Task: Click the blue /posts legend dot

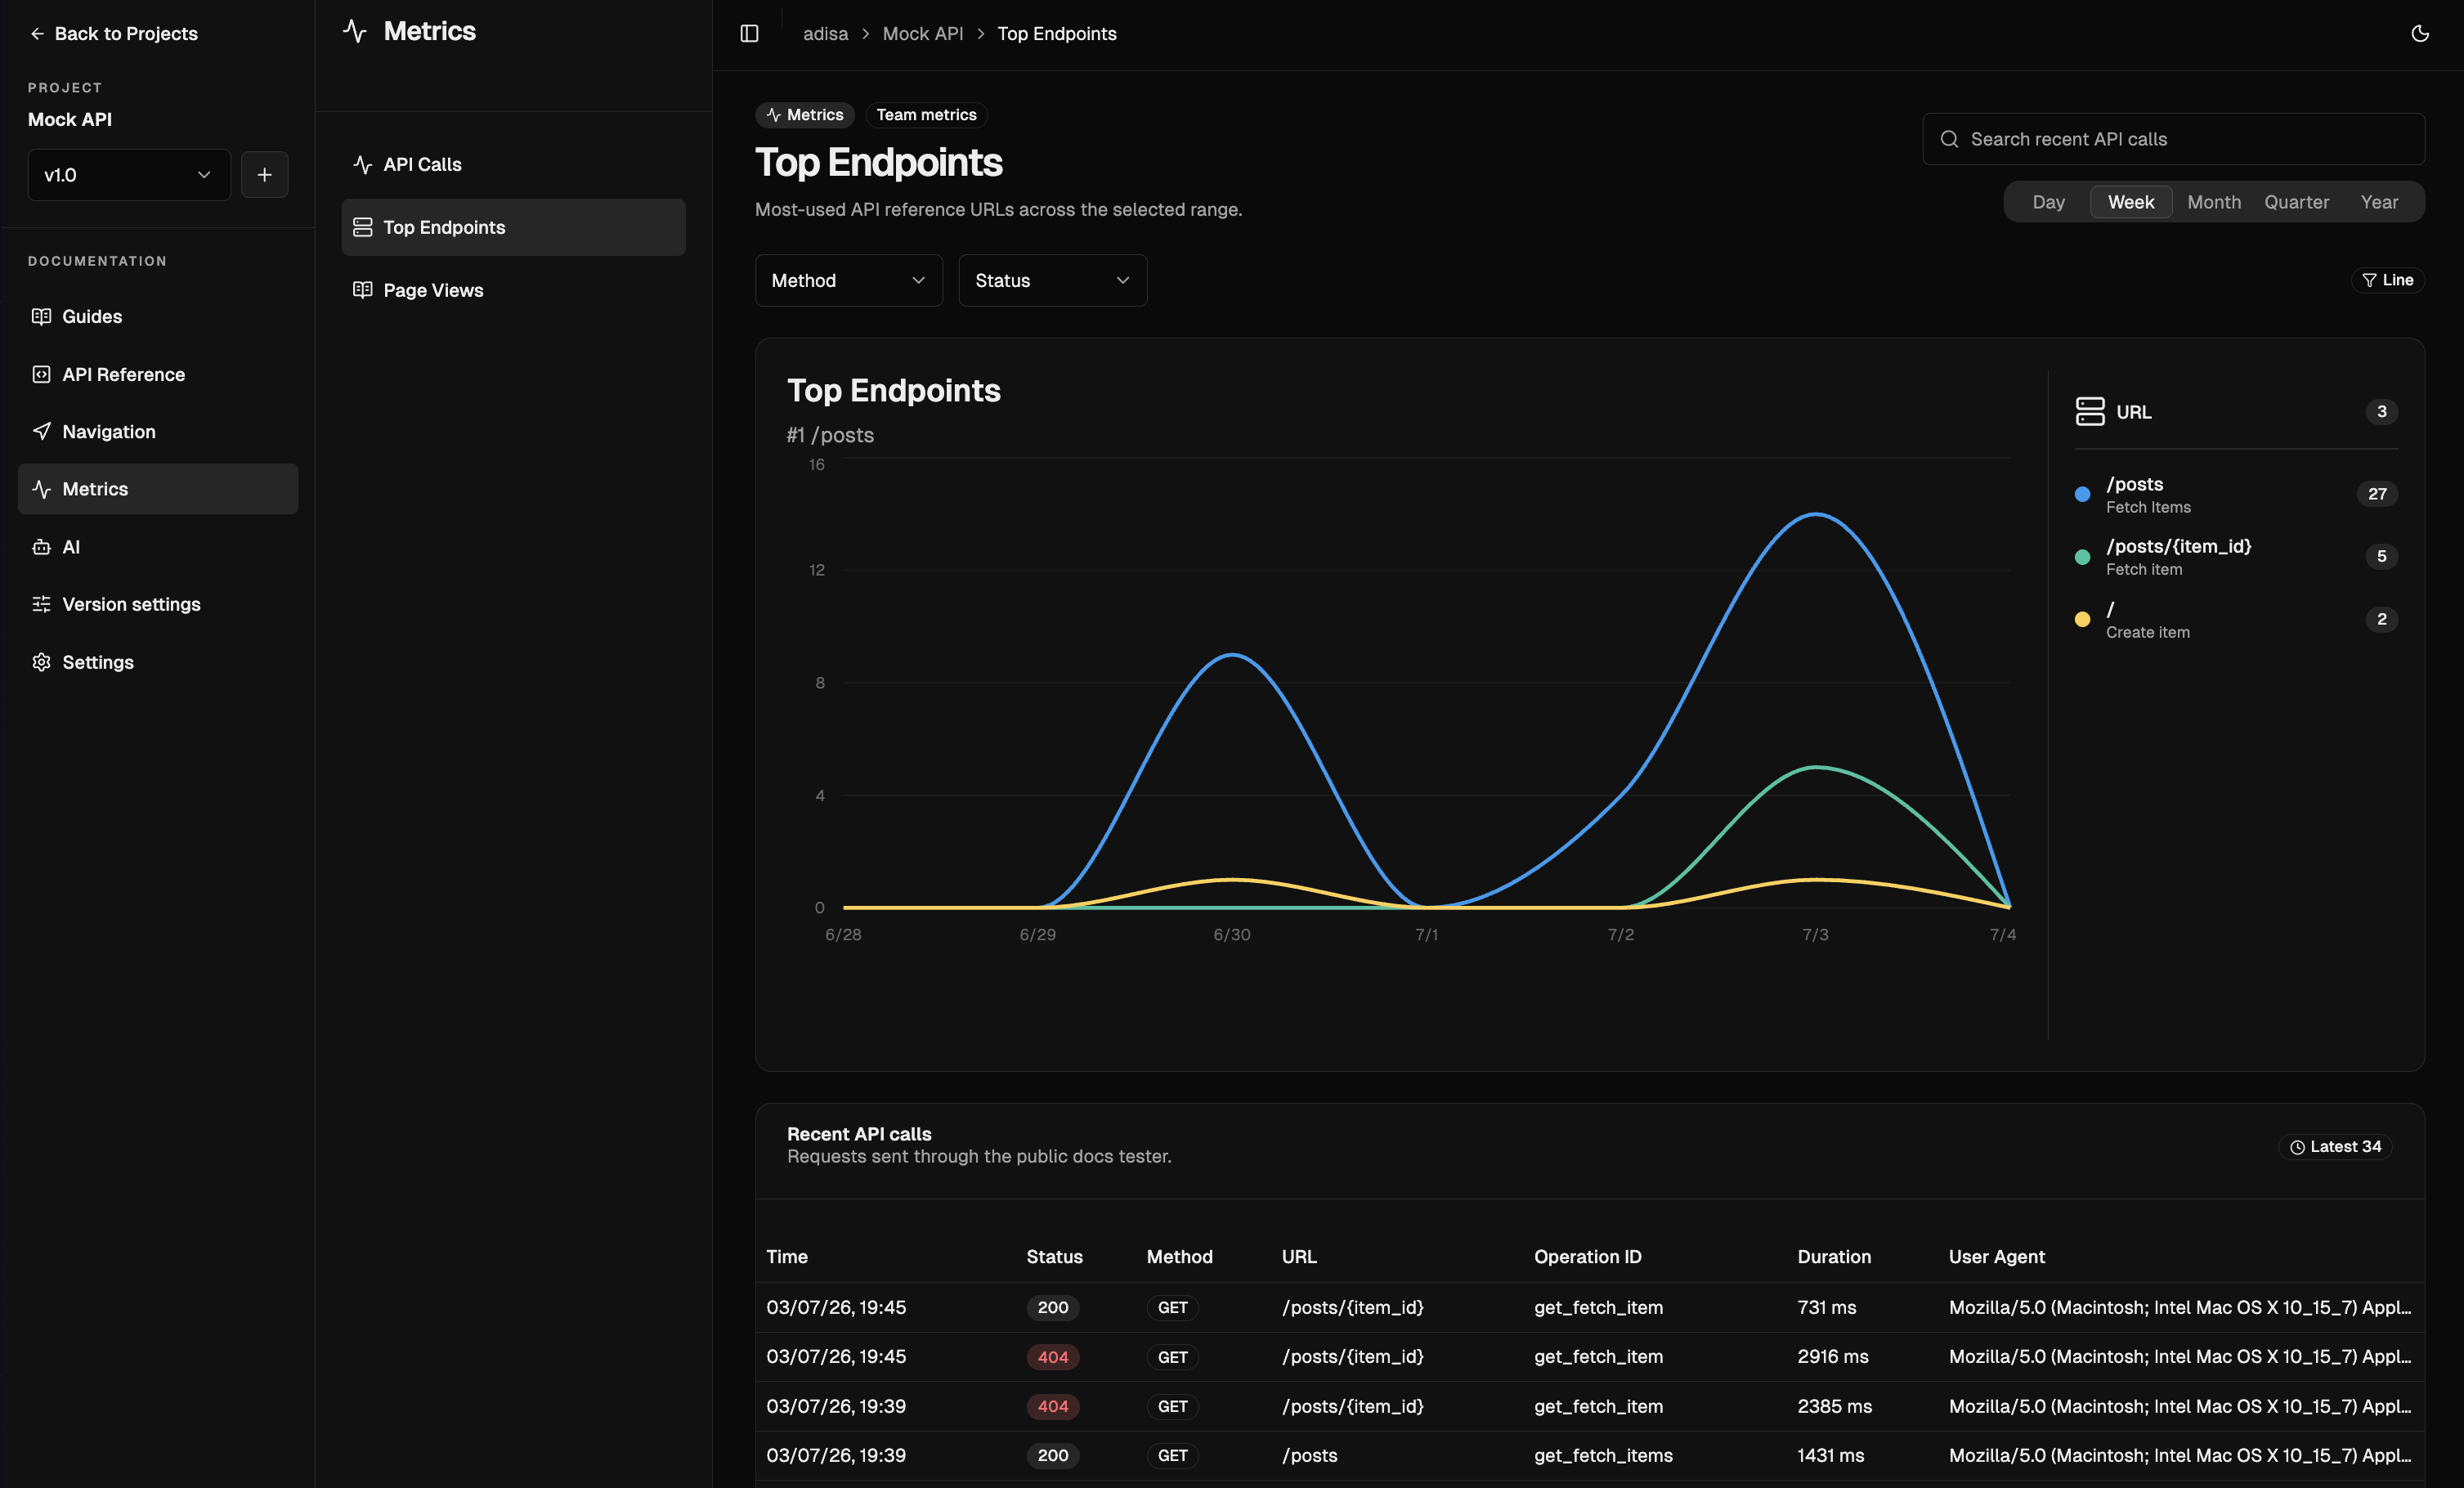Action: tap(2082, 494)
